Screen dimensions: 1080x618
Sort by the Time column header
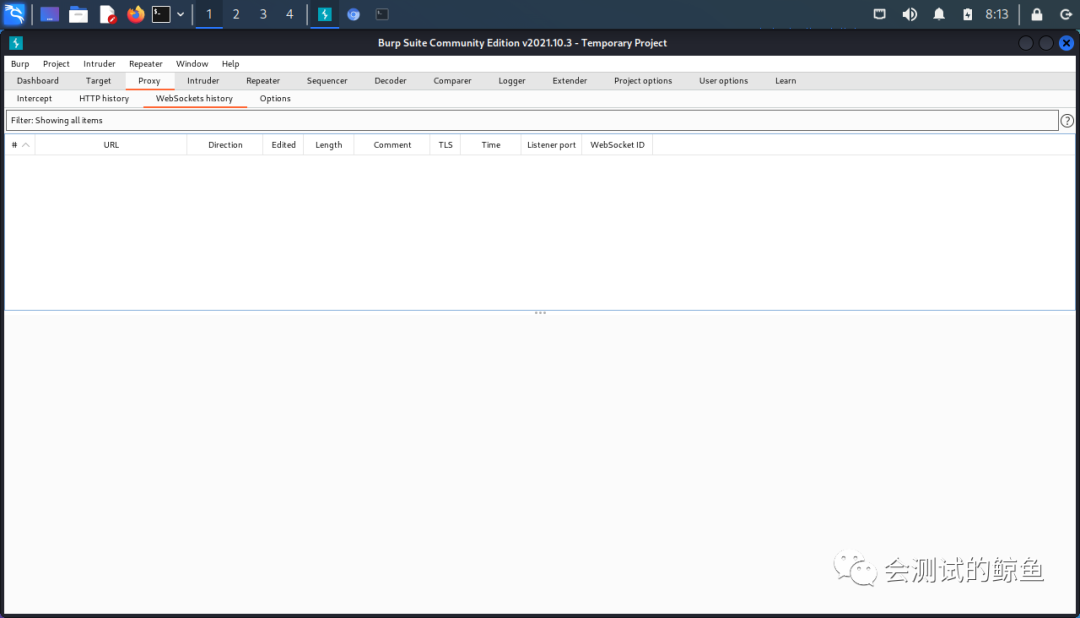click(x=491, y=145)
